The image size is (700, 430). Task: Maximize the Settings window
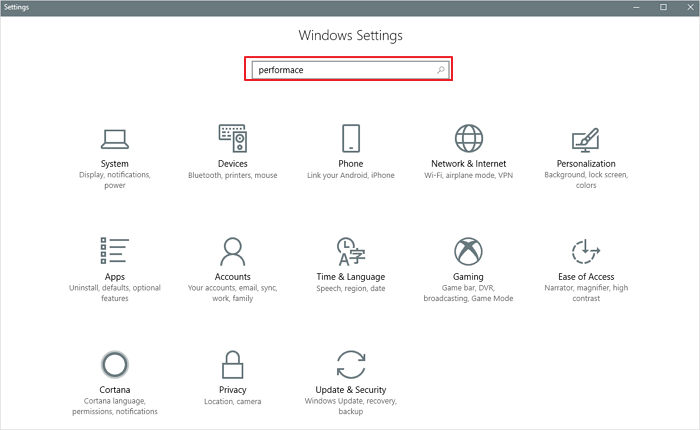click(663, 7)
